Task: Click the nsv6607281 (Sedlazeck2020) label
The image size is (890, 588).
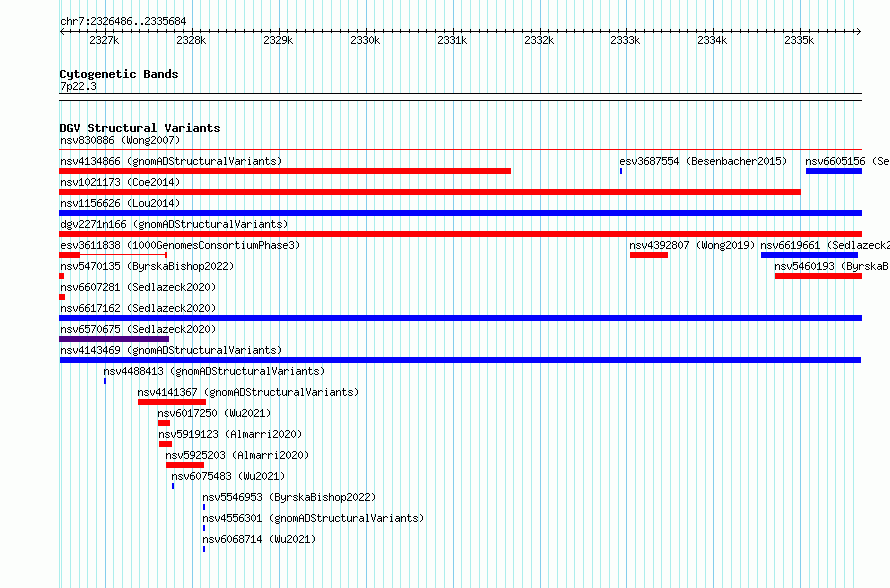Action: pyautogui.click(x=138, y=287)
